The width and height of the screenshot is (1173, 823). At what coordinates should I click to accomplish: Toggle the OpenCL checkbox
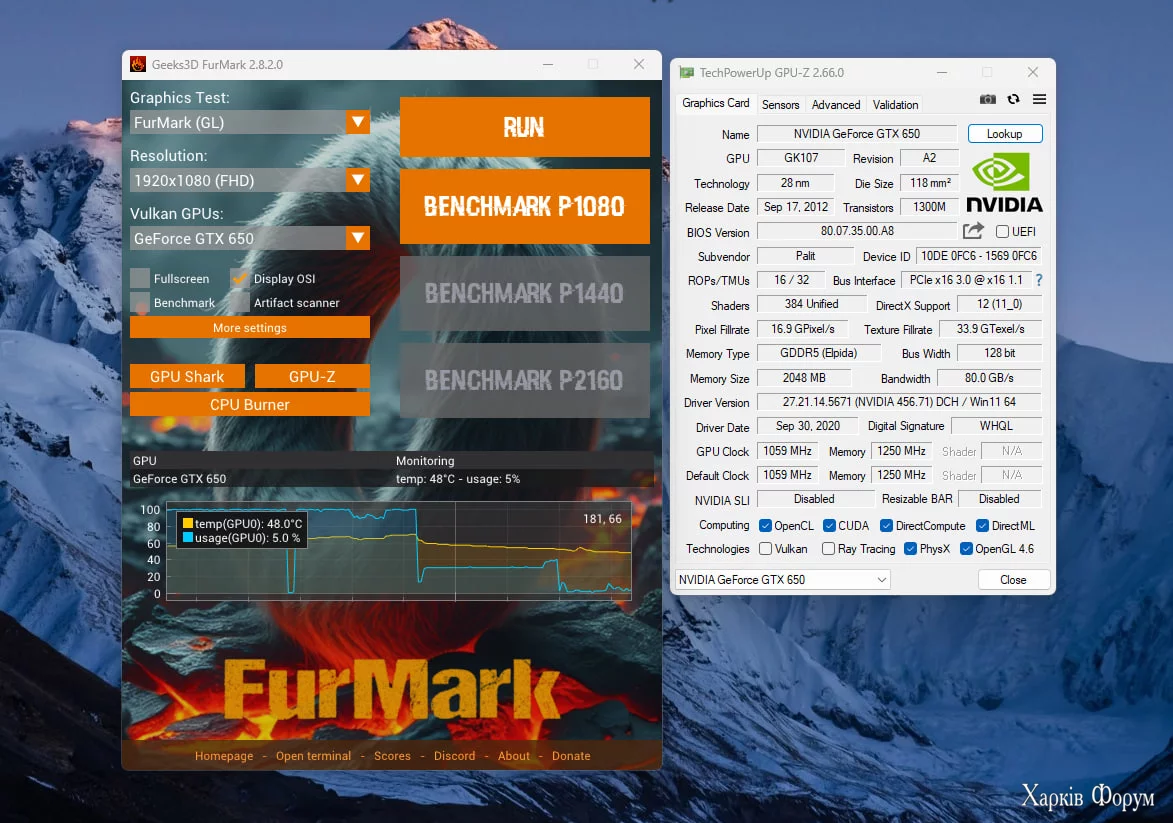[765, 525]
